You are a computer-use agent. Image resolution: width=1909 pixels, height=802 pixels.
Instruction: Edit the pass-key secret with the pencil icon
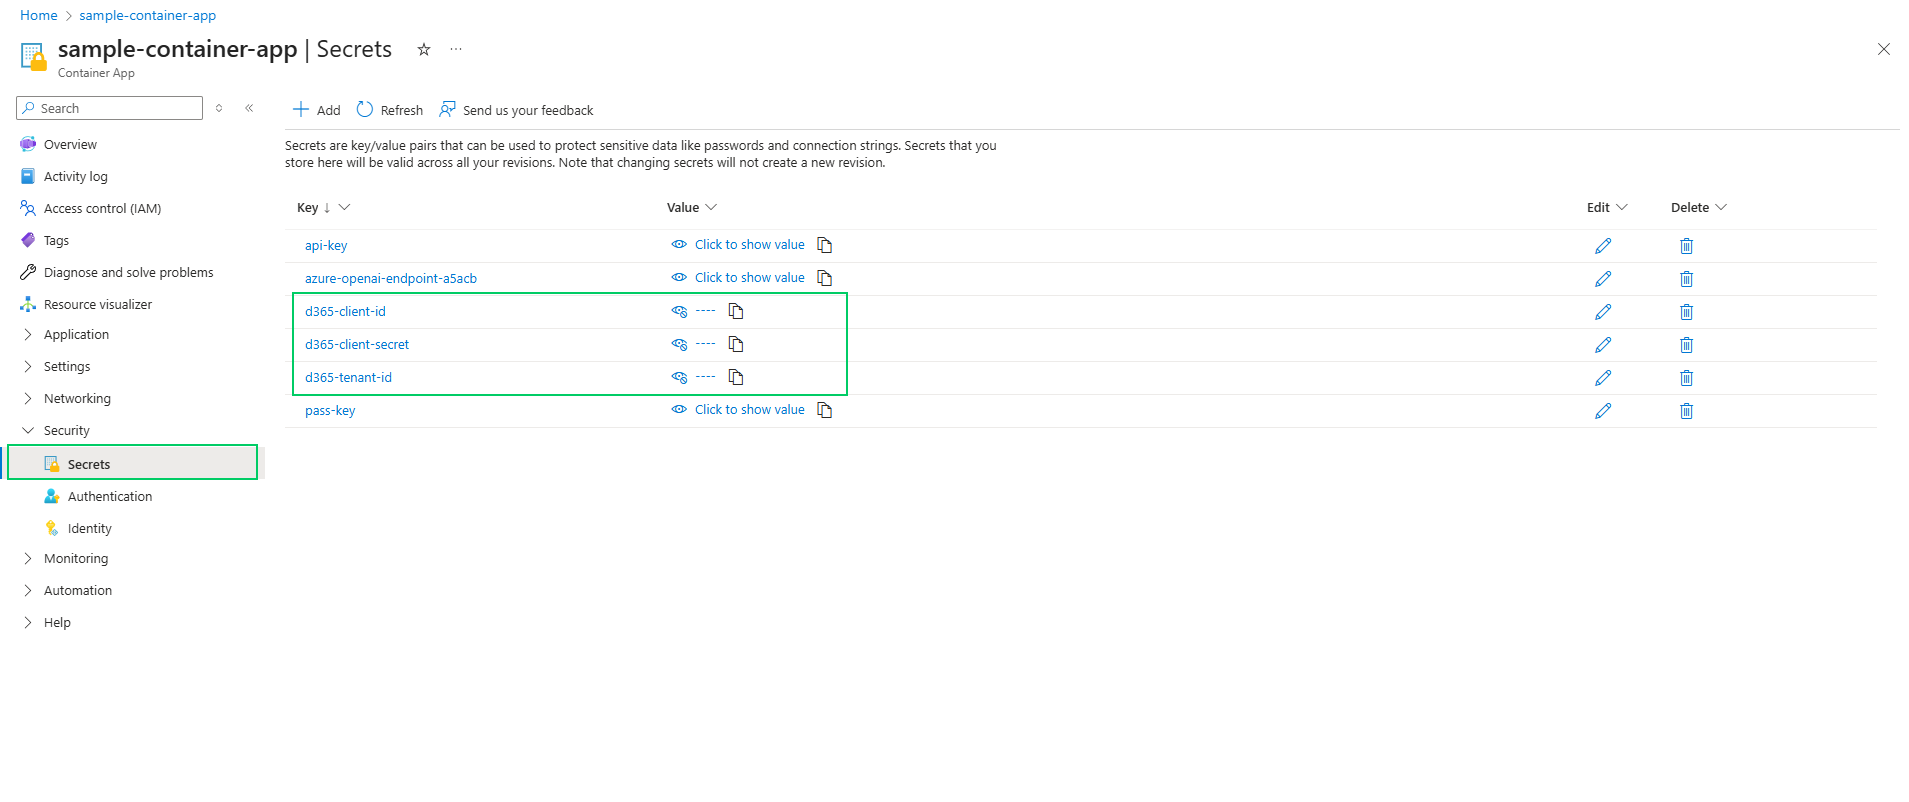tap(1603, 411)
